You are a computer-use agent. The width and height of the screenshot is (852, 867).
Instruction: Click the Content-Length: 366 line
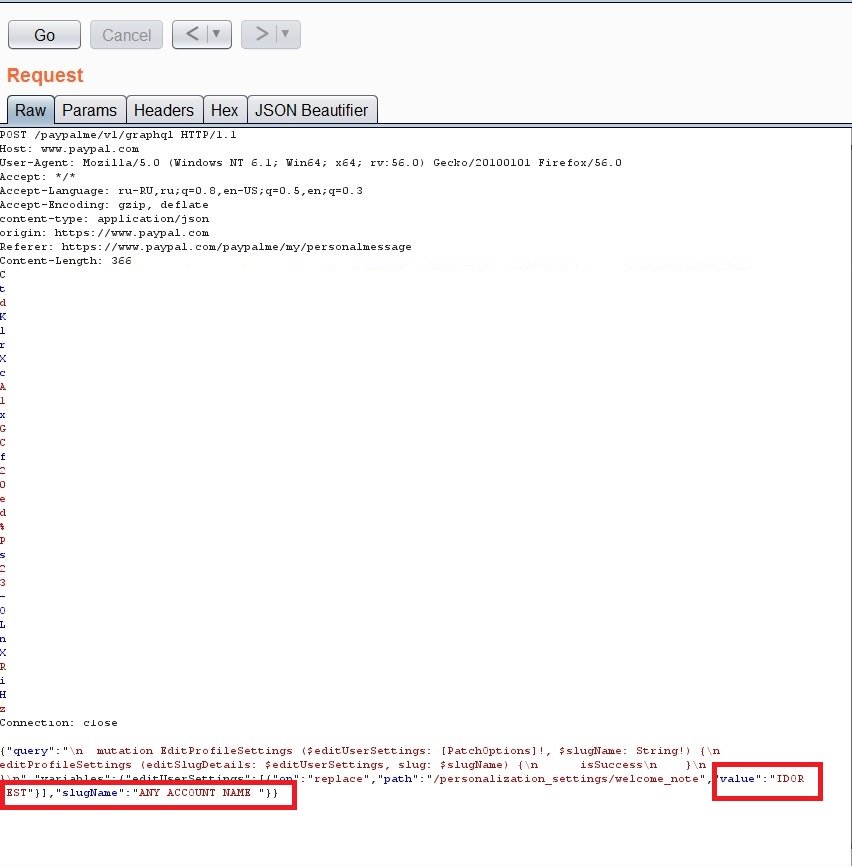point(66,260)
